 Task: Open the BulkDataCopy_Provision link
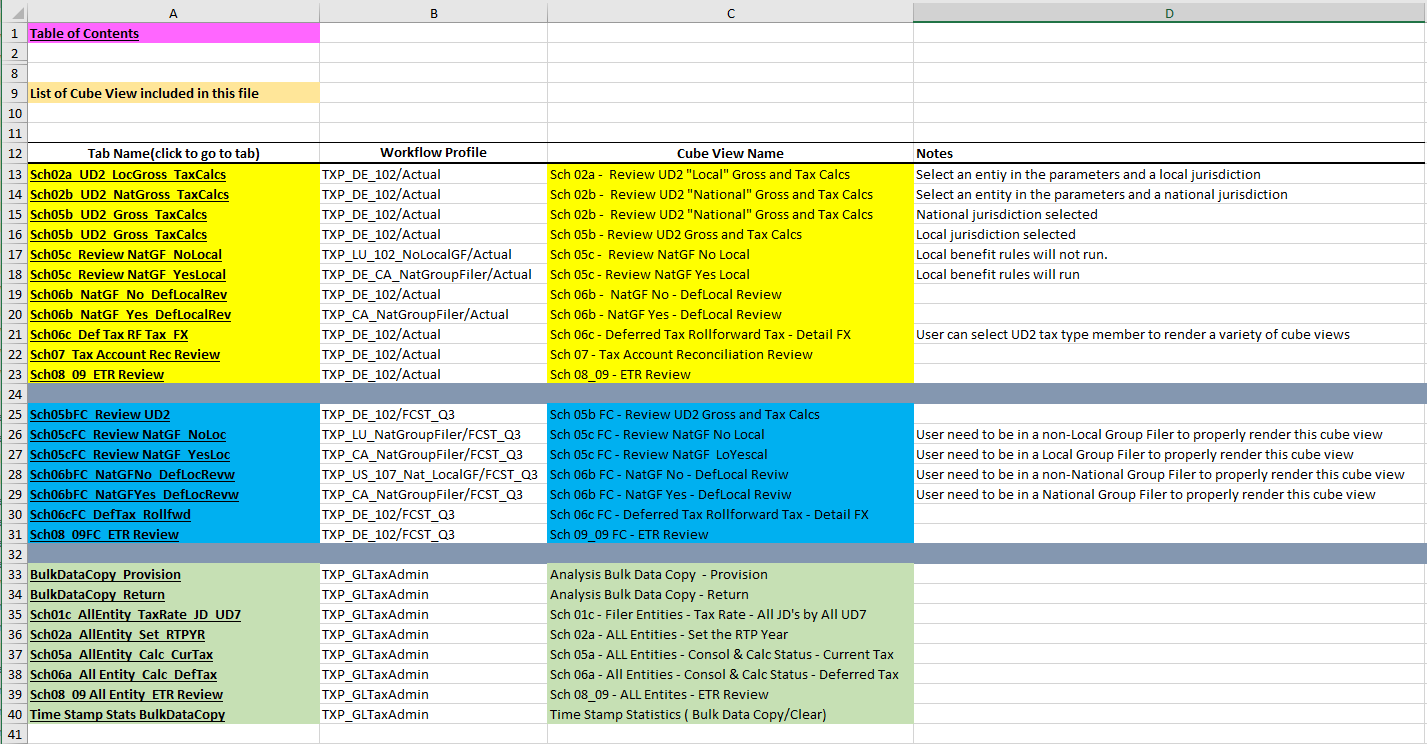tap(105, 574)
